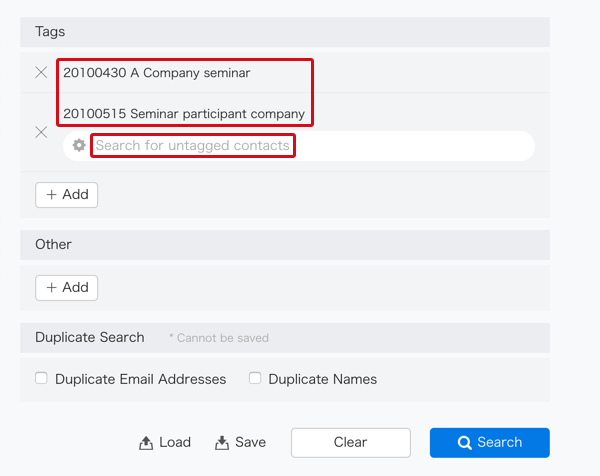Enable Duplicate Email Addresses checkbox
Image resolution: width=600 pixels, height=476 pixels.
point(41,378)
